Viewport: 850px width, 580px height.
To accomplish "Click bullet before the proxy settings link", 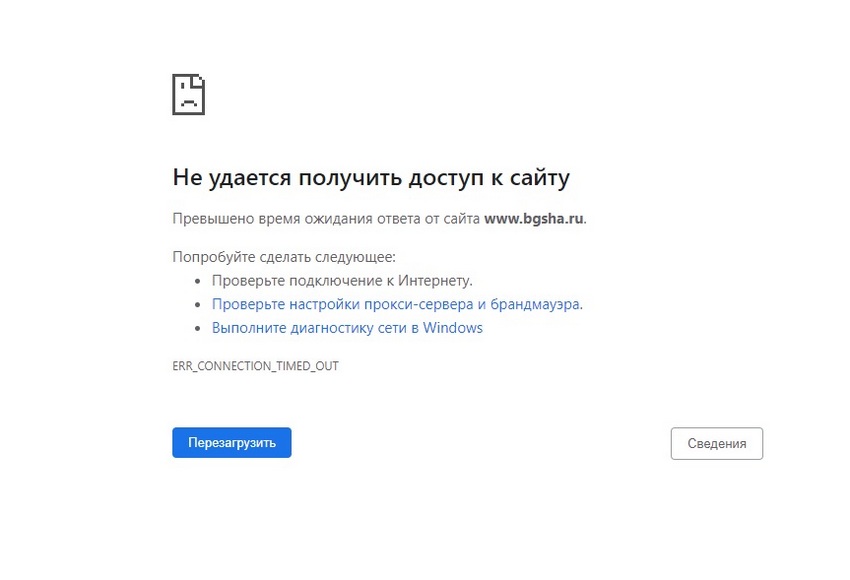I will click(x=199, y=305).
